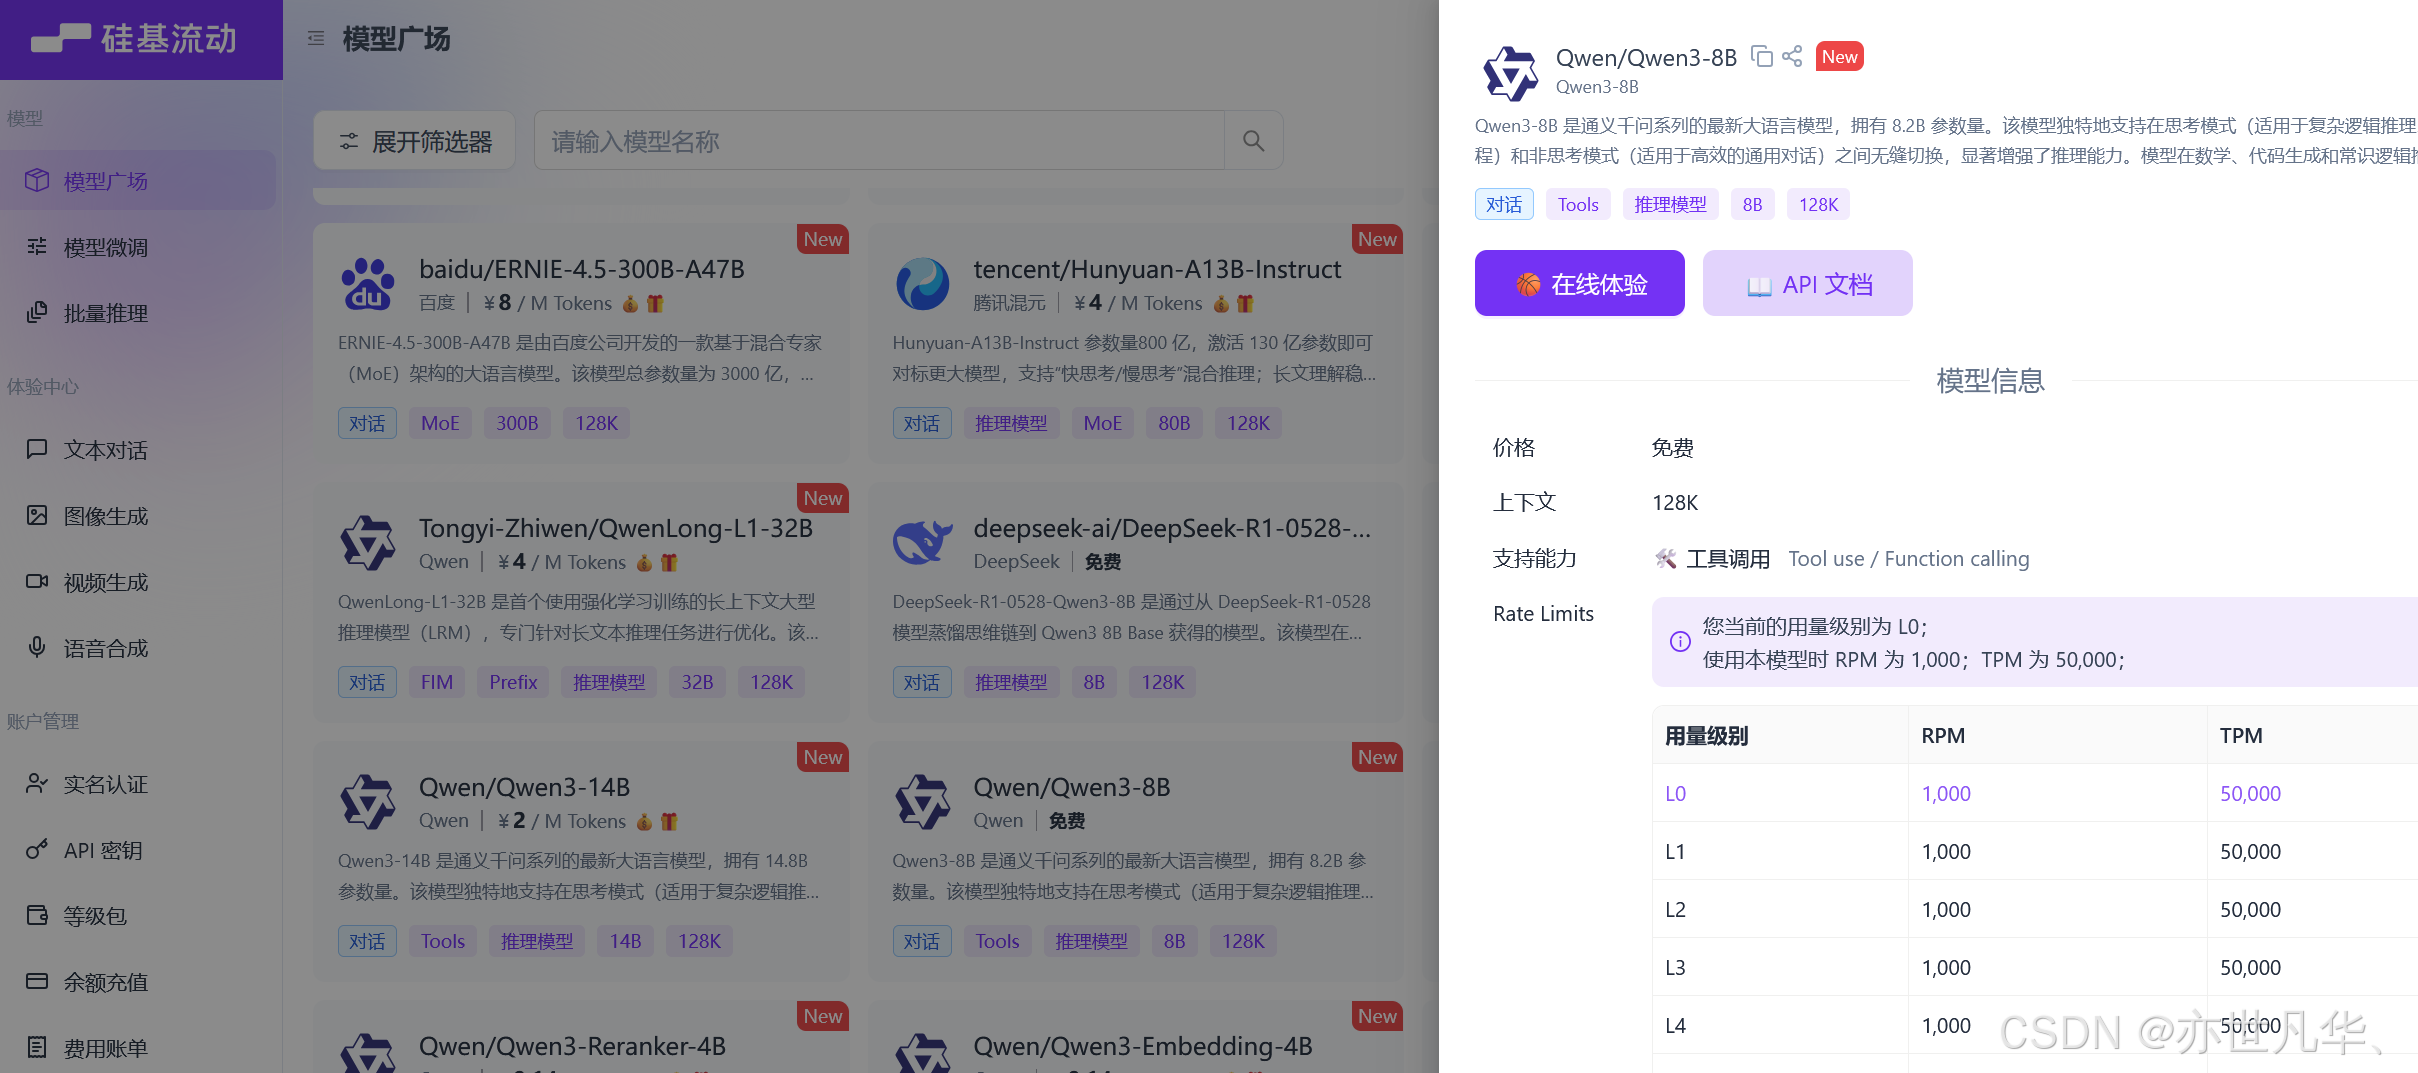
Task: Click the 在线体验 button
Action: (x=1579, y=283)
